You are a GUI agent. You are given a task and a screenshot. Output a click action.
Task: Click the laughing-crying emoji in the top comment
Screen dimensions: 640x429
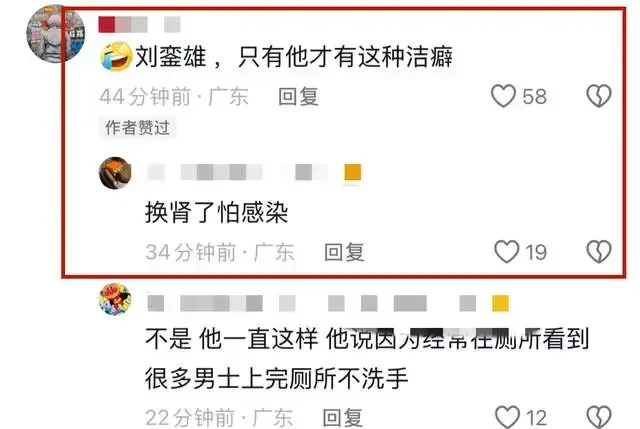click(x=116, y=56)
